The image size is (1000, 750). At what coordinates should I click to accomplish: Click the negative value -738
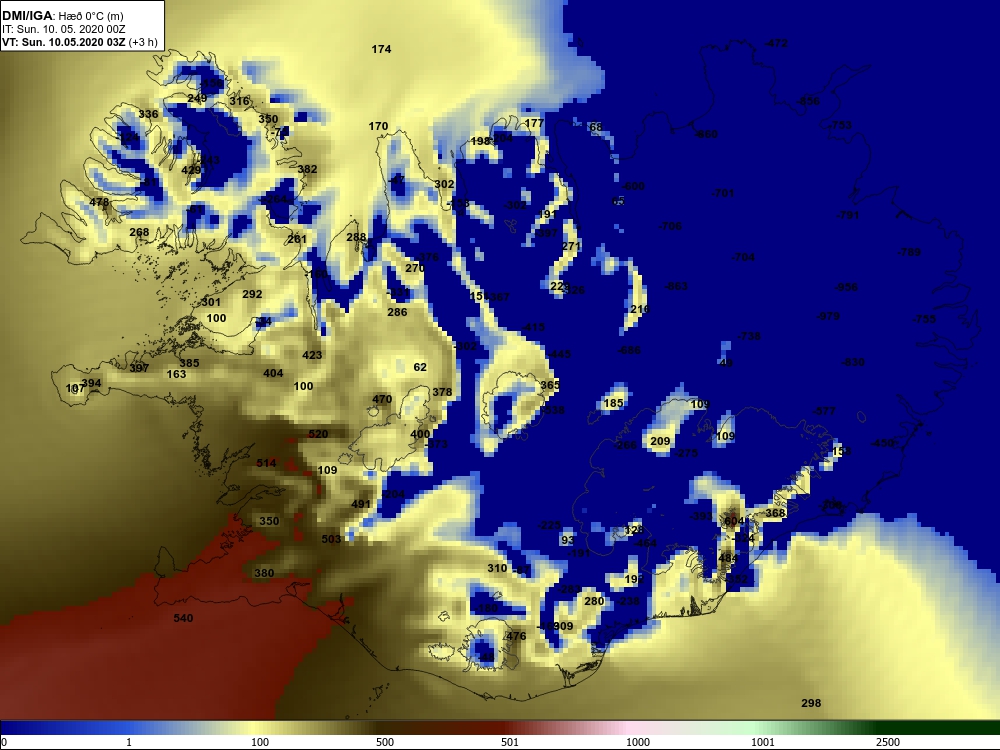tap(749, 336)
